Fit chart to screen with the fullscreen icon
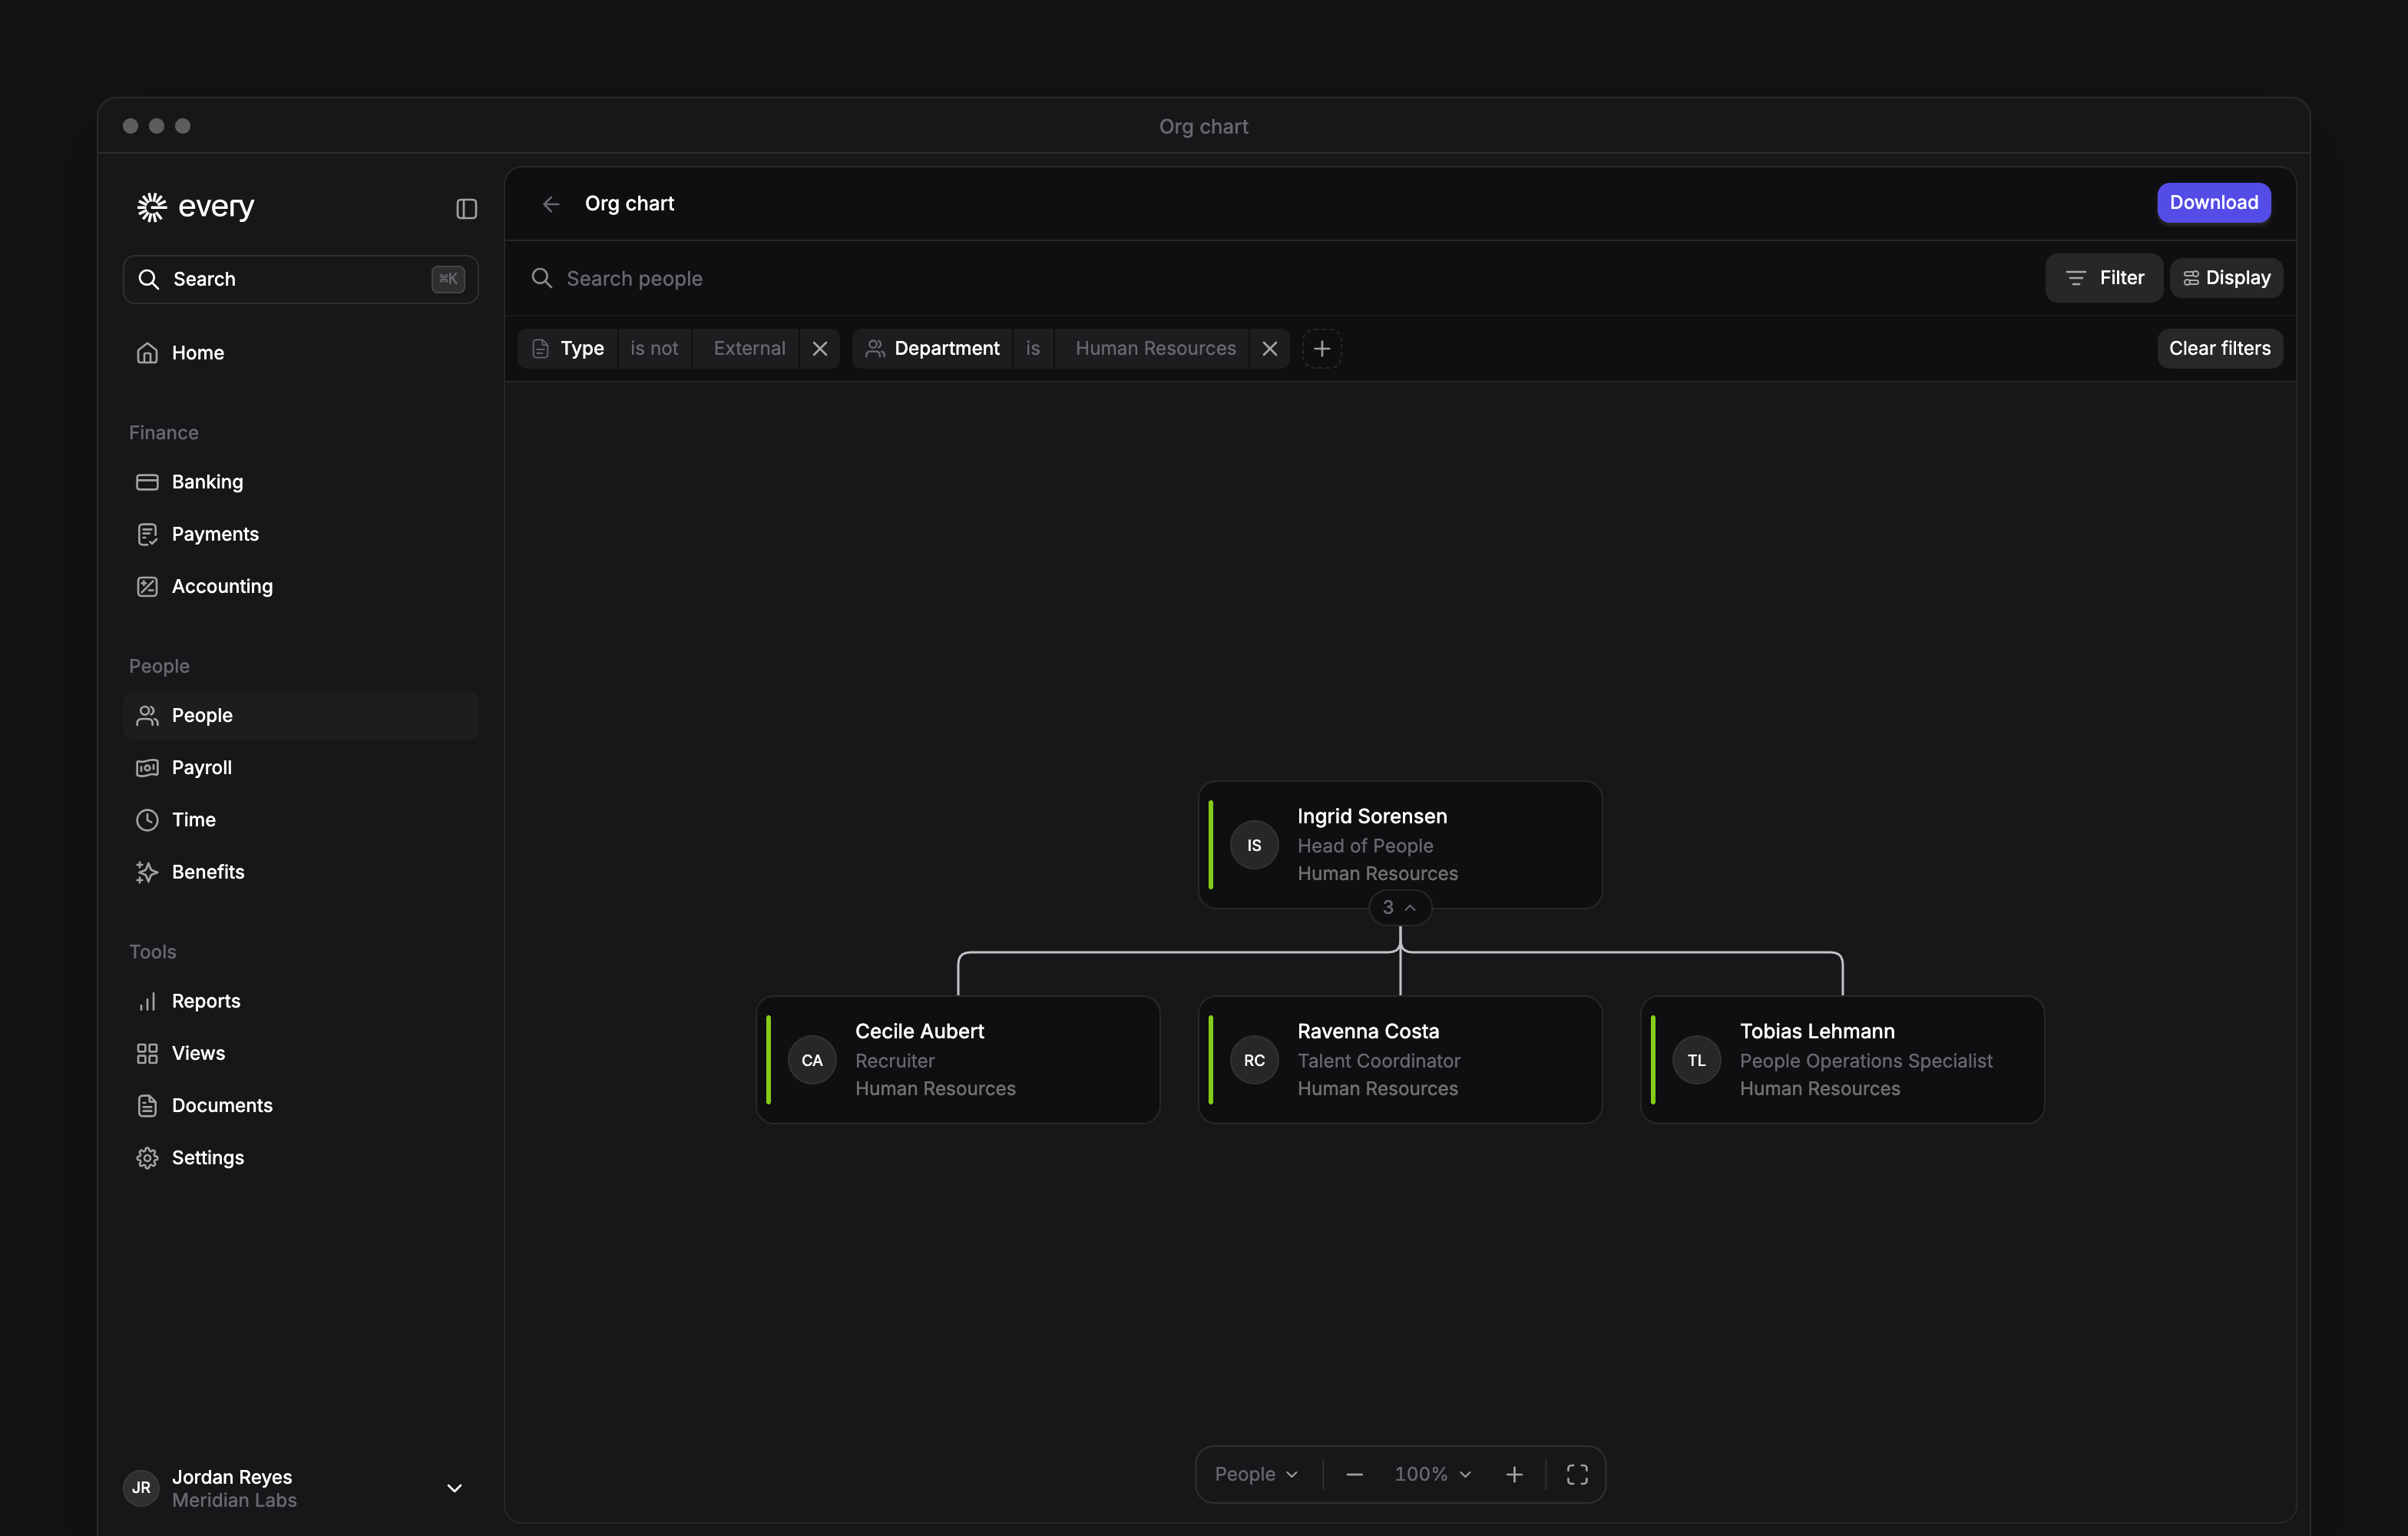This screenshot has height=1536, width=2408. (x=1577, y=1474)
